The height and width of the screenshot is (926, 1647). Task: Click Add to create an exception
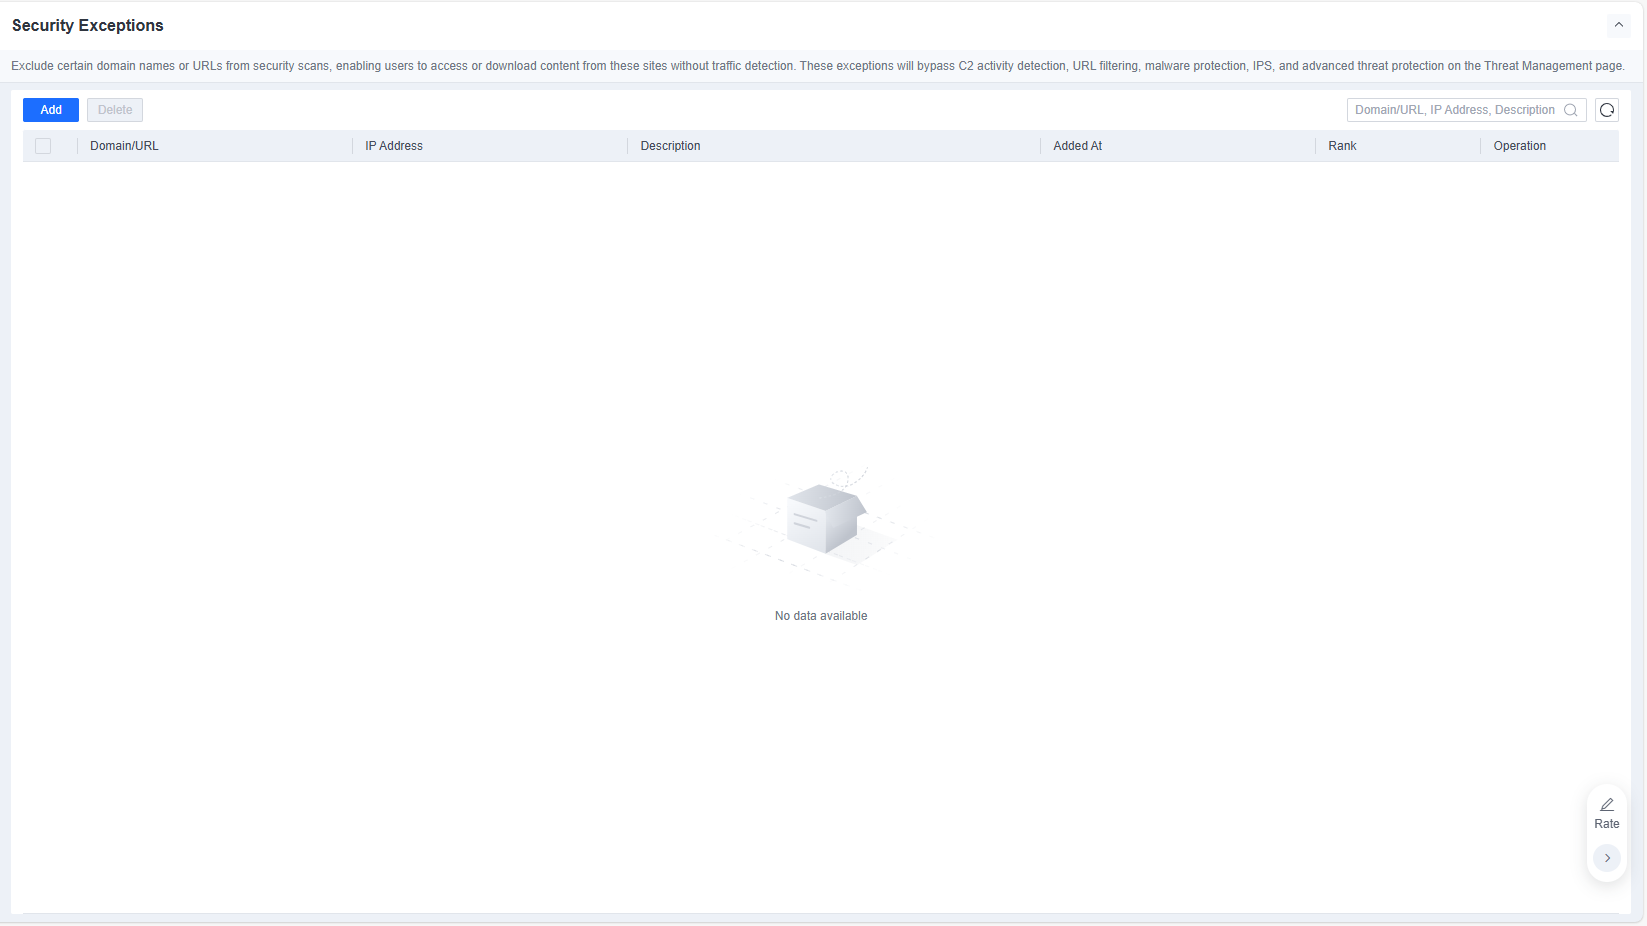tap(51, 110)
